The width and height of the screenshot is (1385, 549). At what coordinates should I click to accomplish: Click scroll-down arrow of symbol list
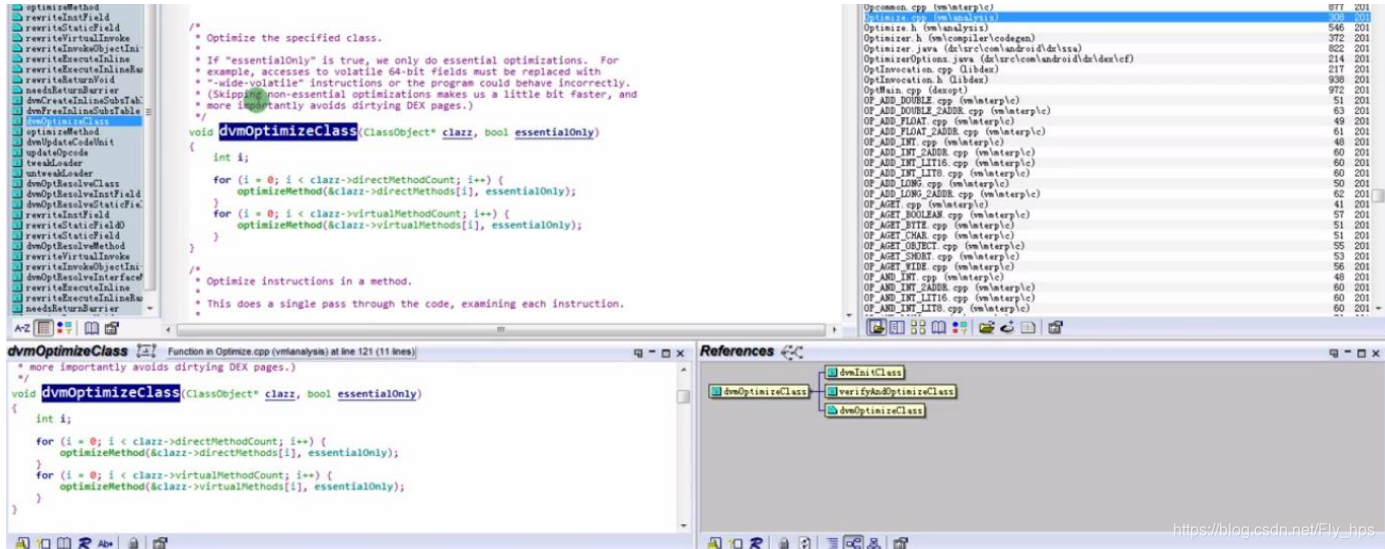pos(151,309)
